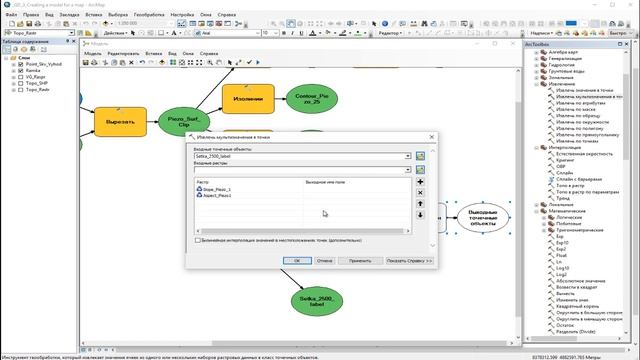
Task: Click the Add Data icon in ModelBuilder toolbar
Action: tap(162, 62)
